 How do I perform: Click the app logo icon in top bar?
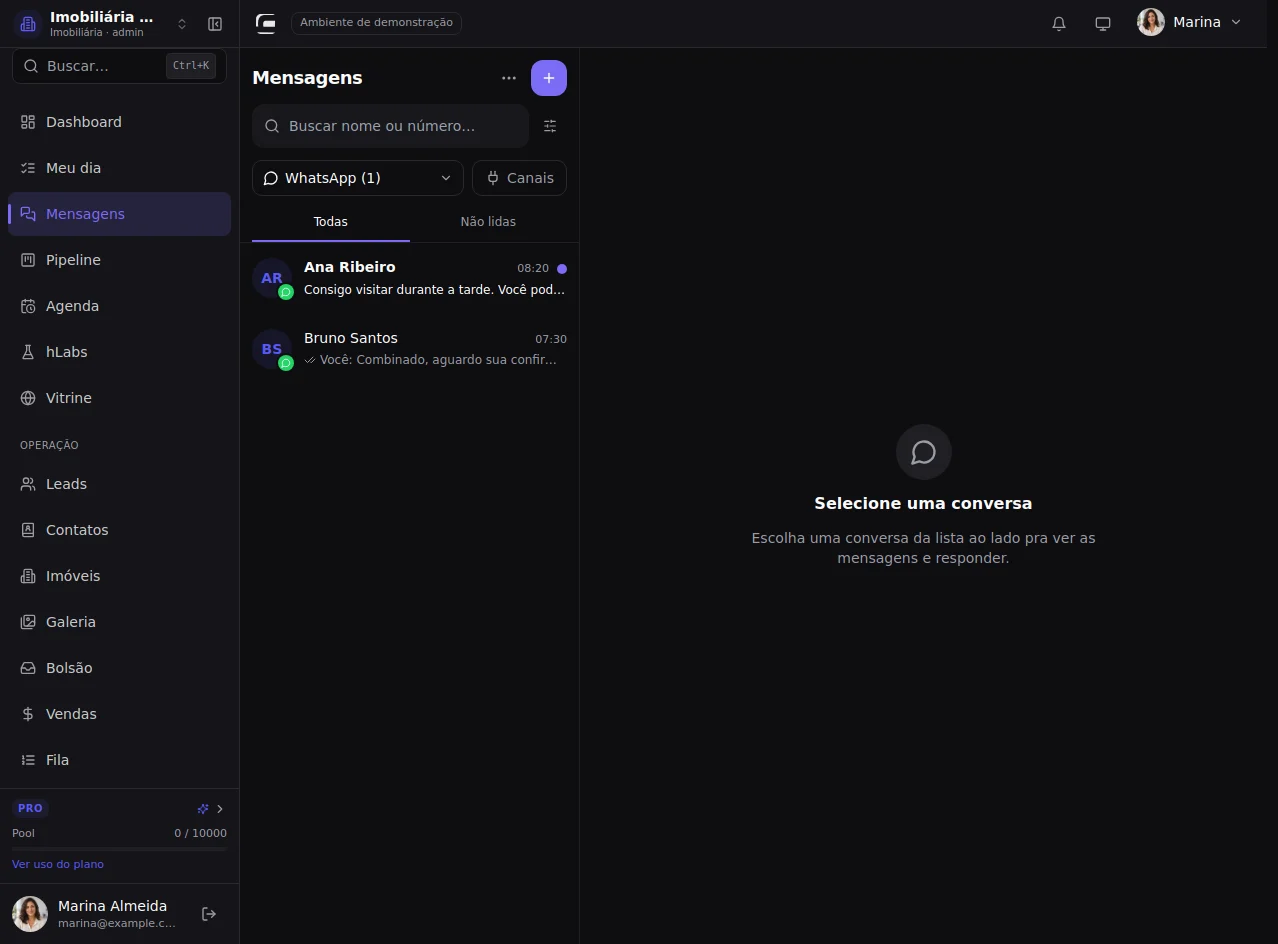click(x=265, y=23)
